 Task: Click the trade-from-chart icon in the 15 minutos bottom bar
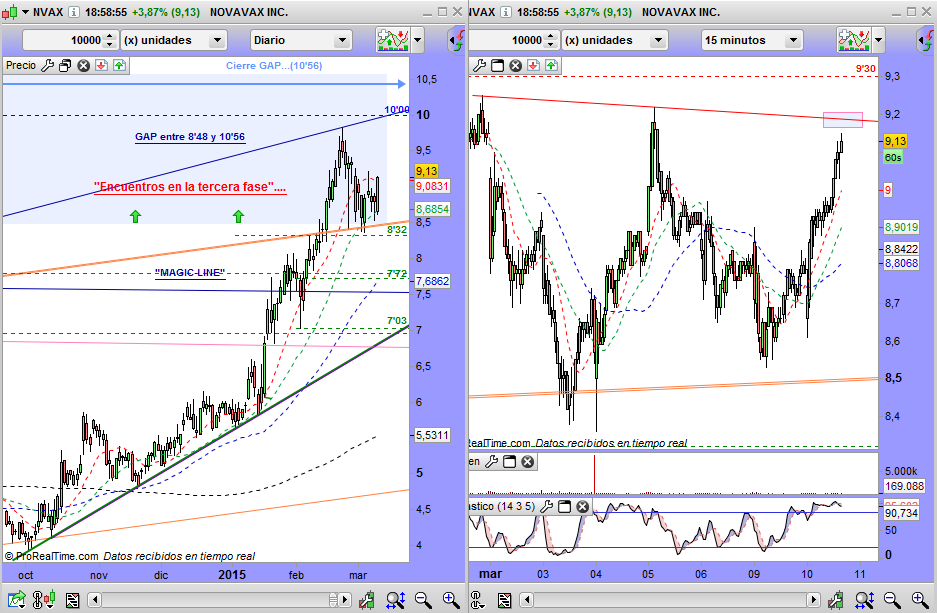[x=835, y=599]
